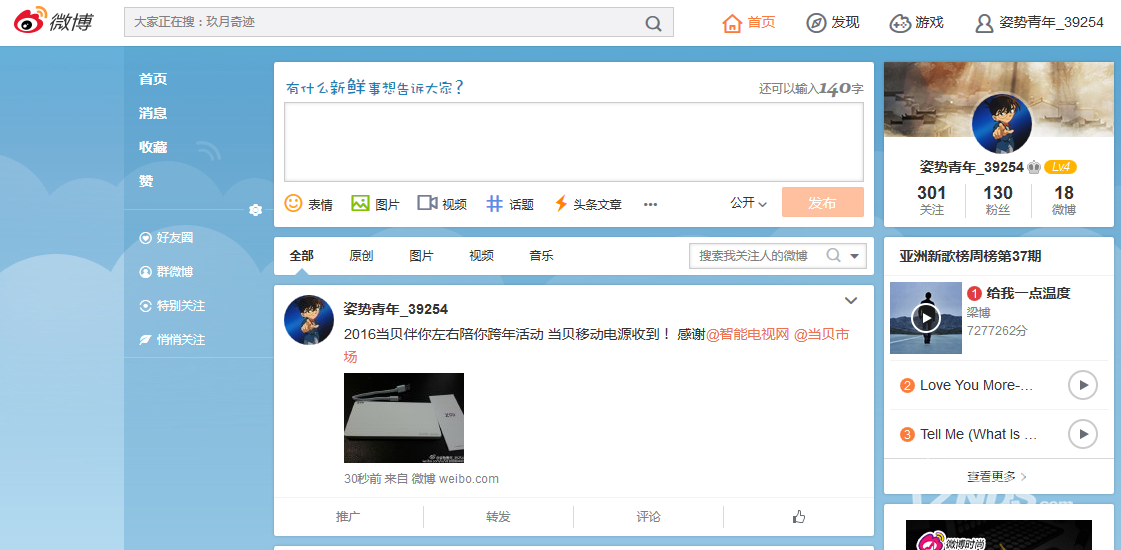Play Love You More song

point(1082,386)
